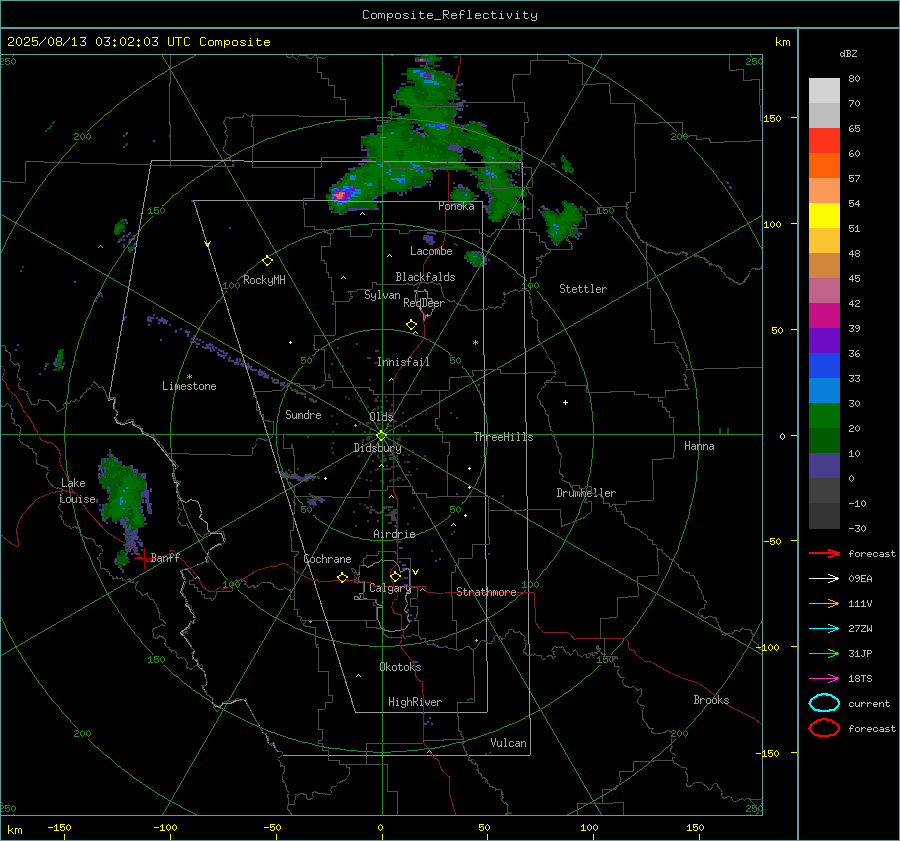Select the green swatch between 30 and 20 dBZ
Viewport: 900px width, 841px height.
point(824,416)
